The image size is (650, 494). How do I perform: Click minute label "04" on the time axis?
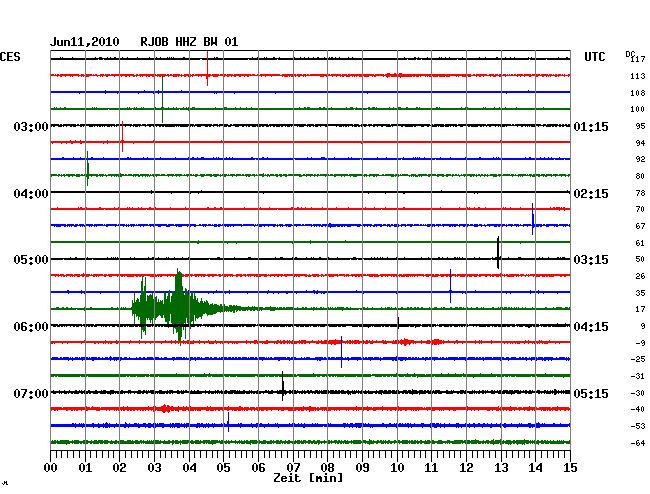coord(189,468)
